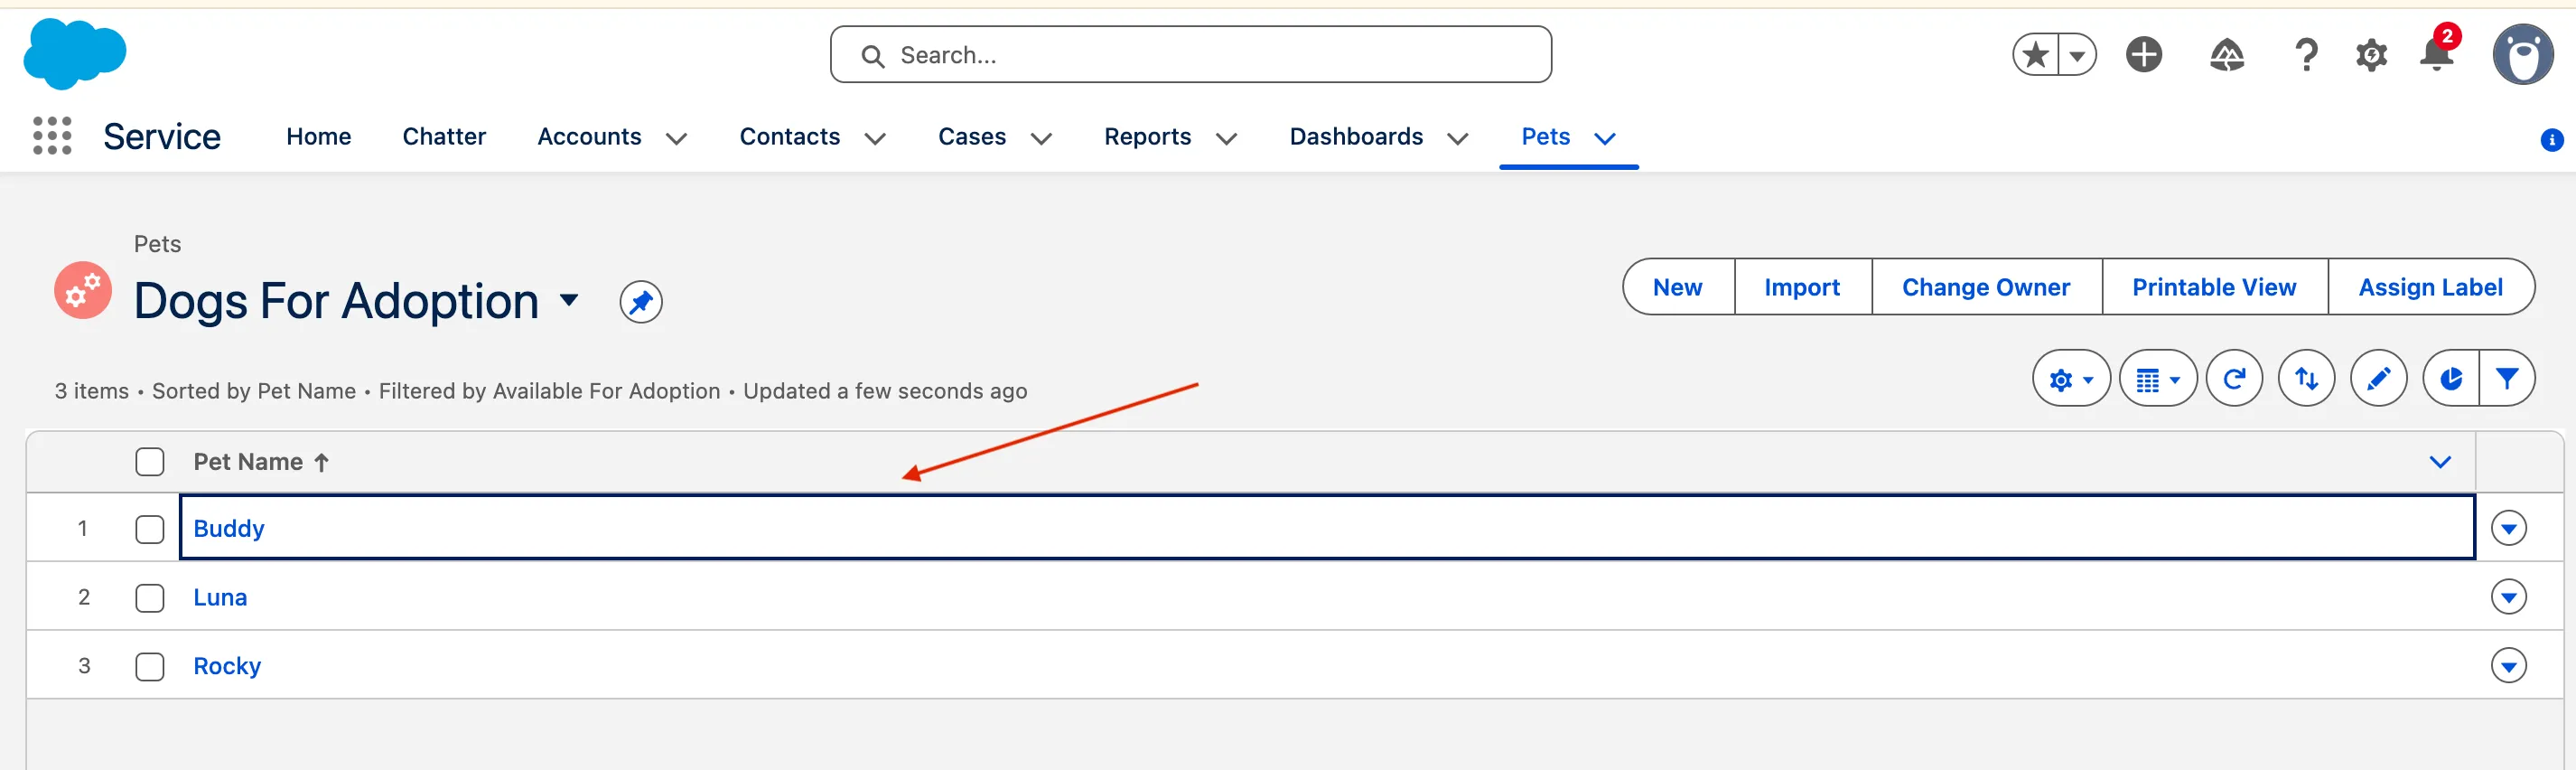2576x770 pixels.
Task: Open Setup gear menu in header
Action: 2370,54
